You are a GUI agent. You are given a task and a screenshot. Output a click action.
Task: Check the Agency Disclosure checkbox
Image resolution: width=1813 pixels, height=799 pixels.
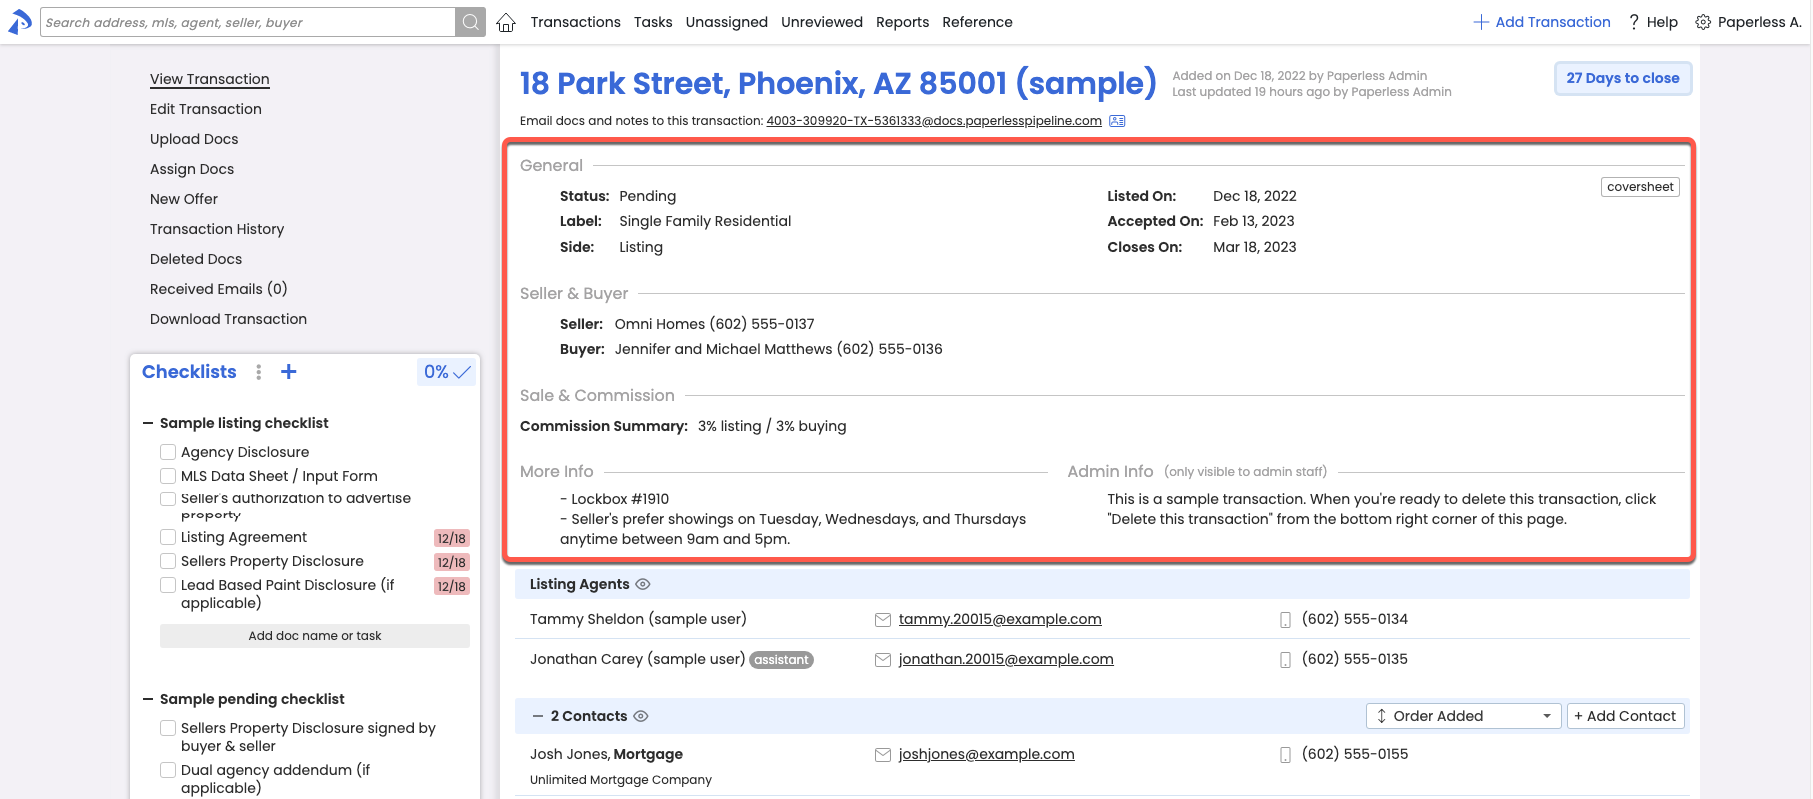pos(168,452)
